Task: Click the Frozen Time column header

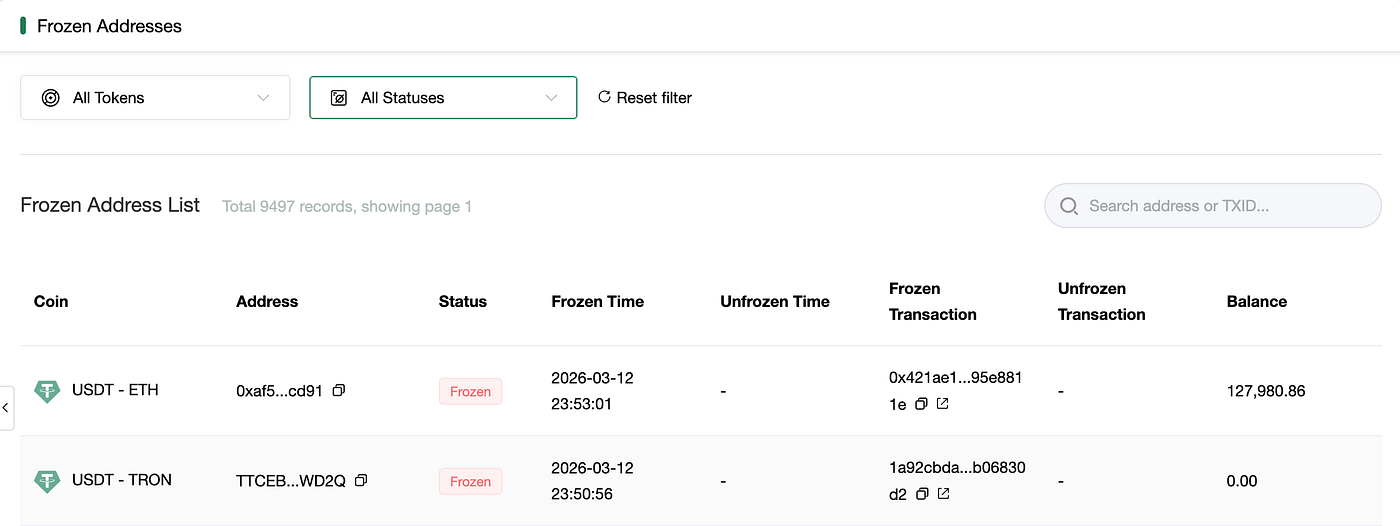Action: (x=597, y=301)
